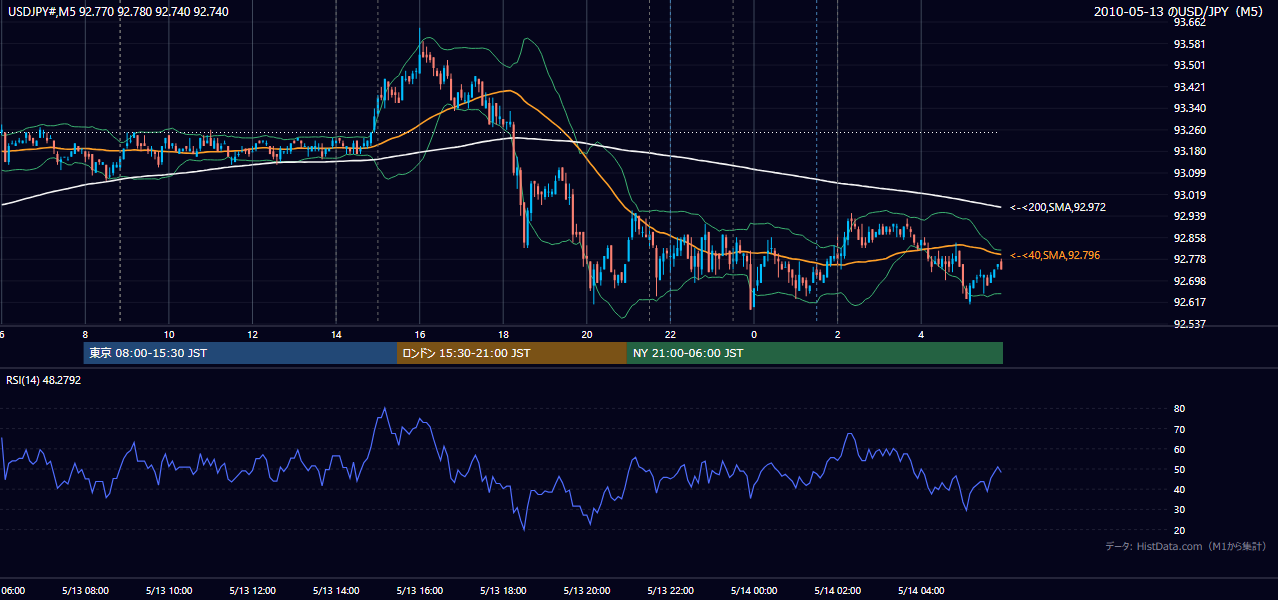
Task: Click price axis value 92.858
Action: click(1189, 238)
